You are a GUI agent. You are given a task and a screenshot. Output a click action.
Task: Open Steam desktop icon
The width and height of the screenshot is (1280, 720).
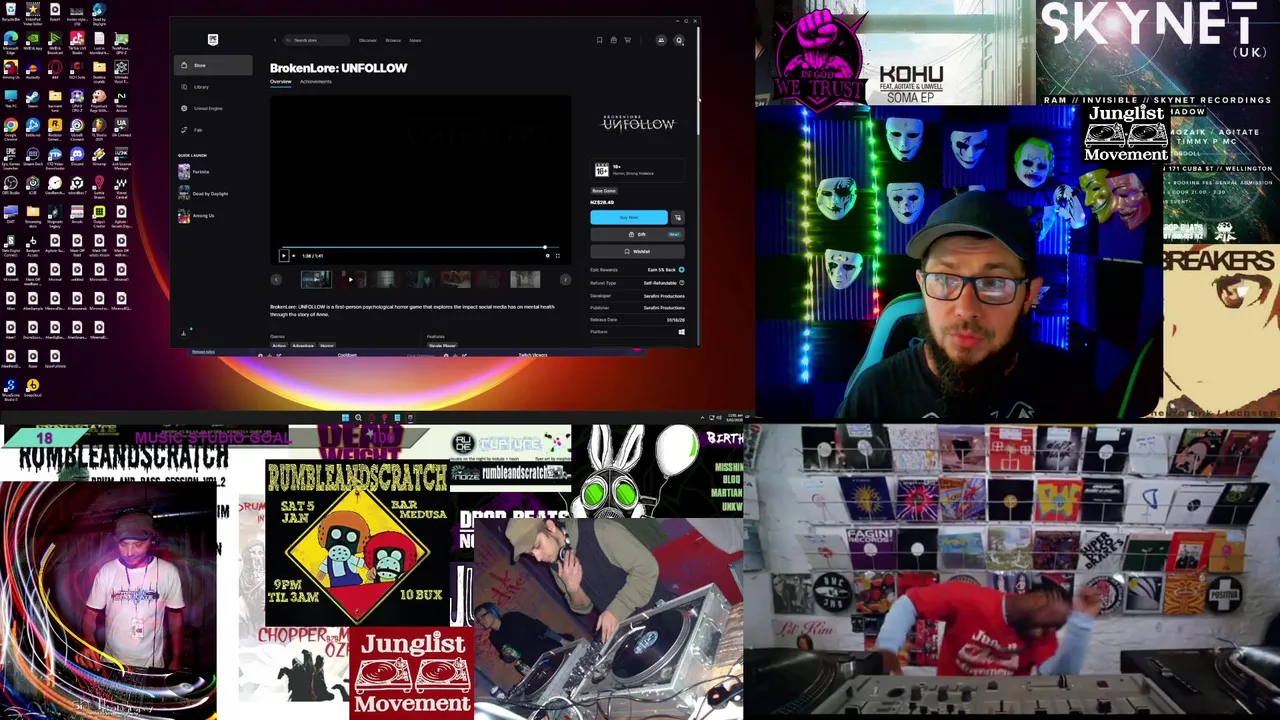click(32, 99)
